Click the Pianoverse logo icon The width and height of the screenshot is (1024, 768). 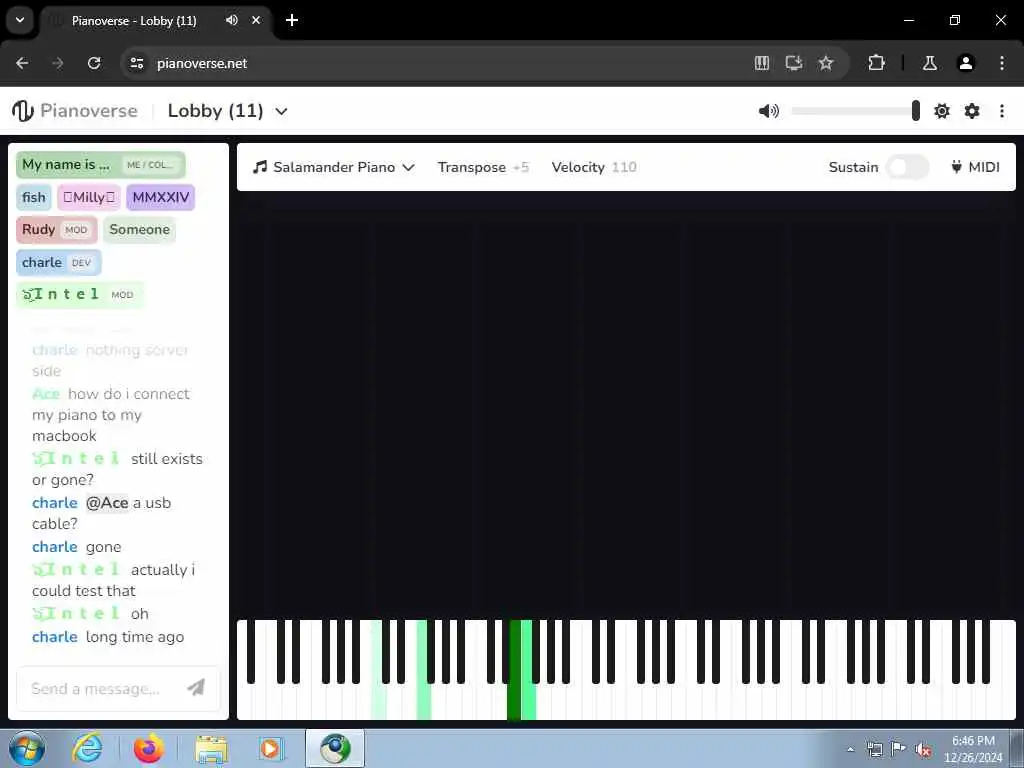coord(23,110)
